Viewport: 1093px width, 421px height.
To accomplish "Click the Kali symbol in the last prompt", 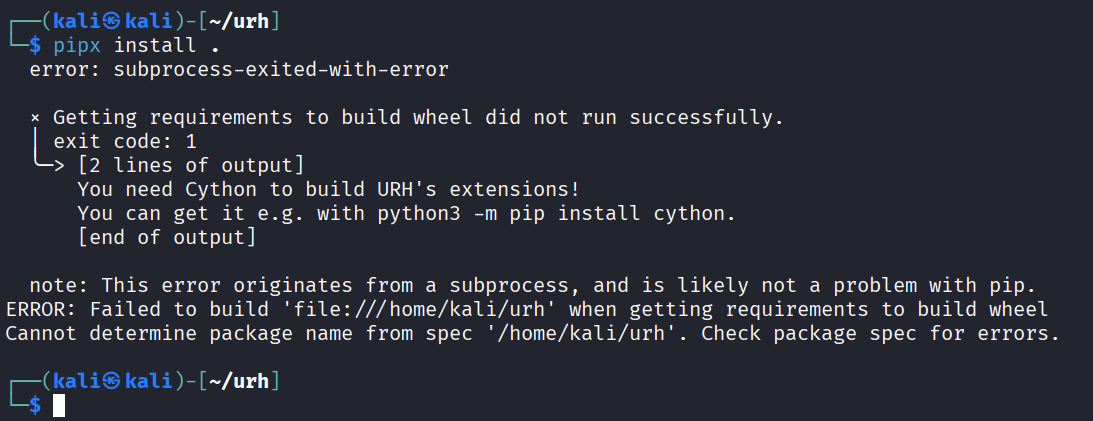I will tap(111, 380).
